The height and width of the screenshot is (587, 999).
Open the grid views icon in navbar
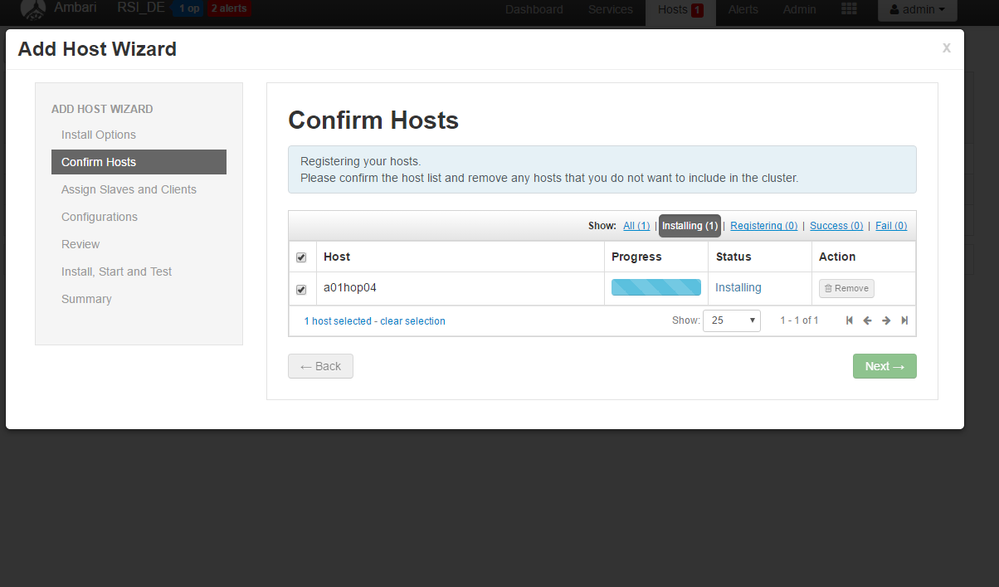click(849, 9)
